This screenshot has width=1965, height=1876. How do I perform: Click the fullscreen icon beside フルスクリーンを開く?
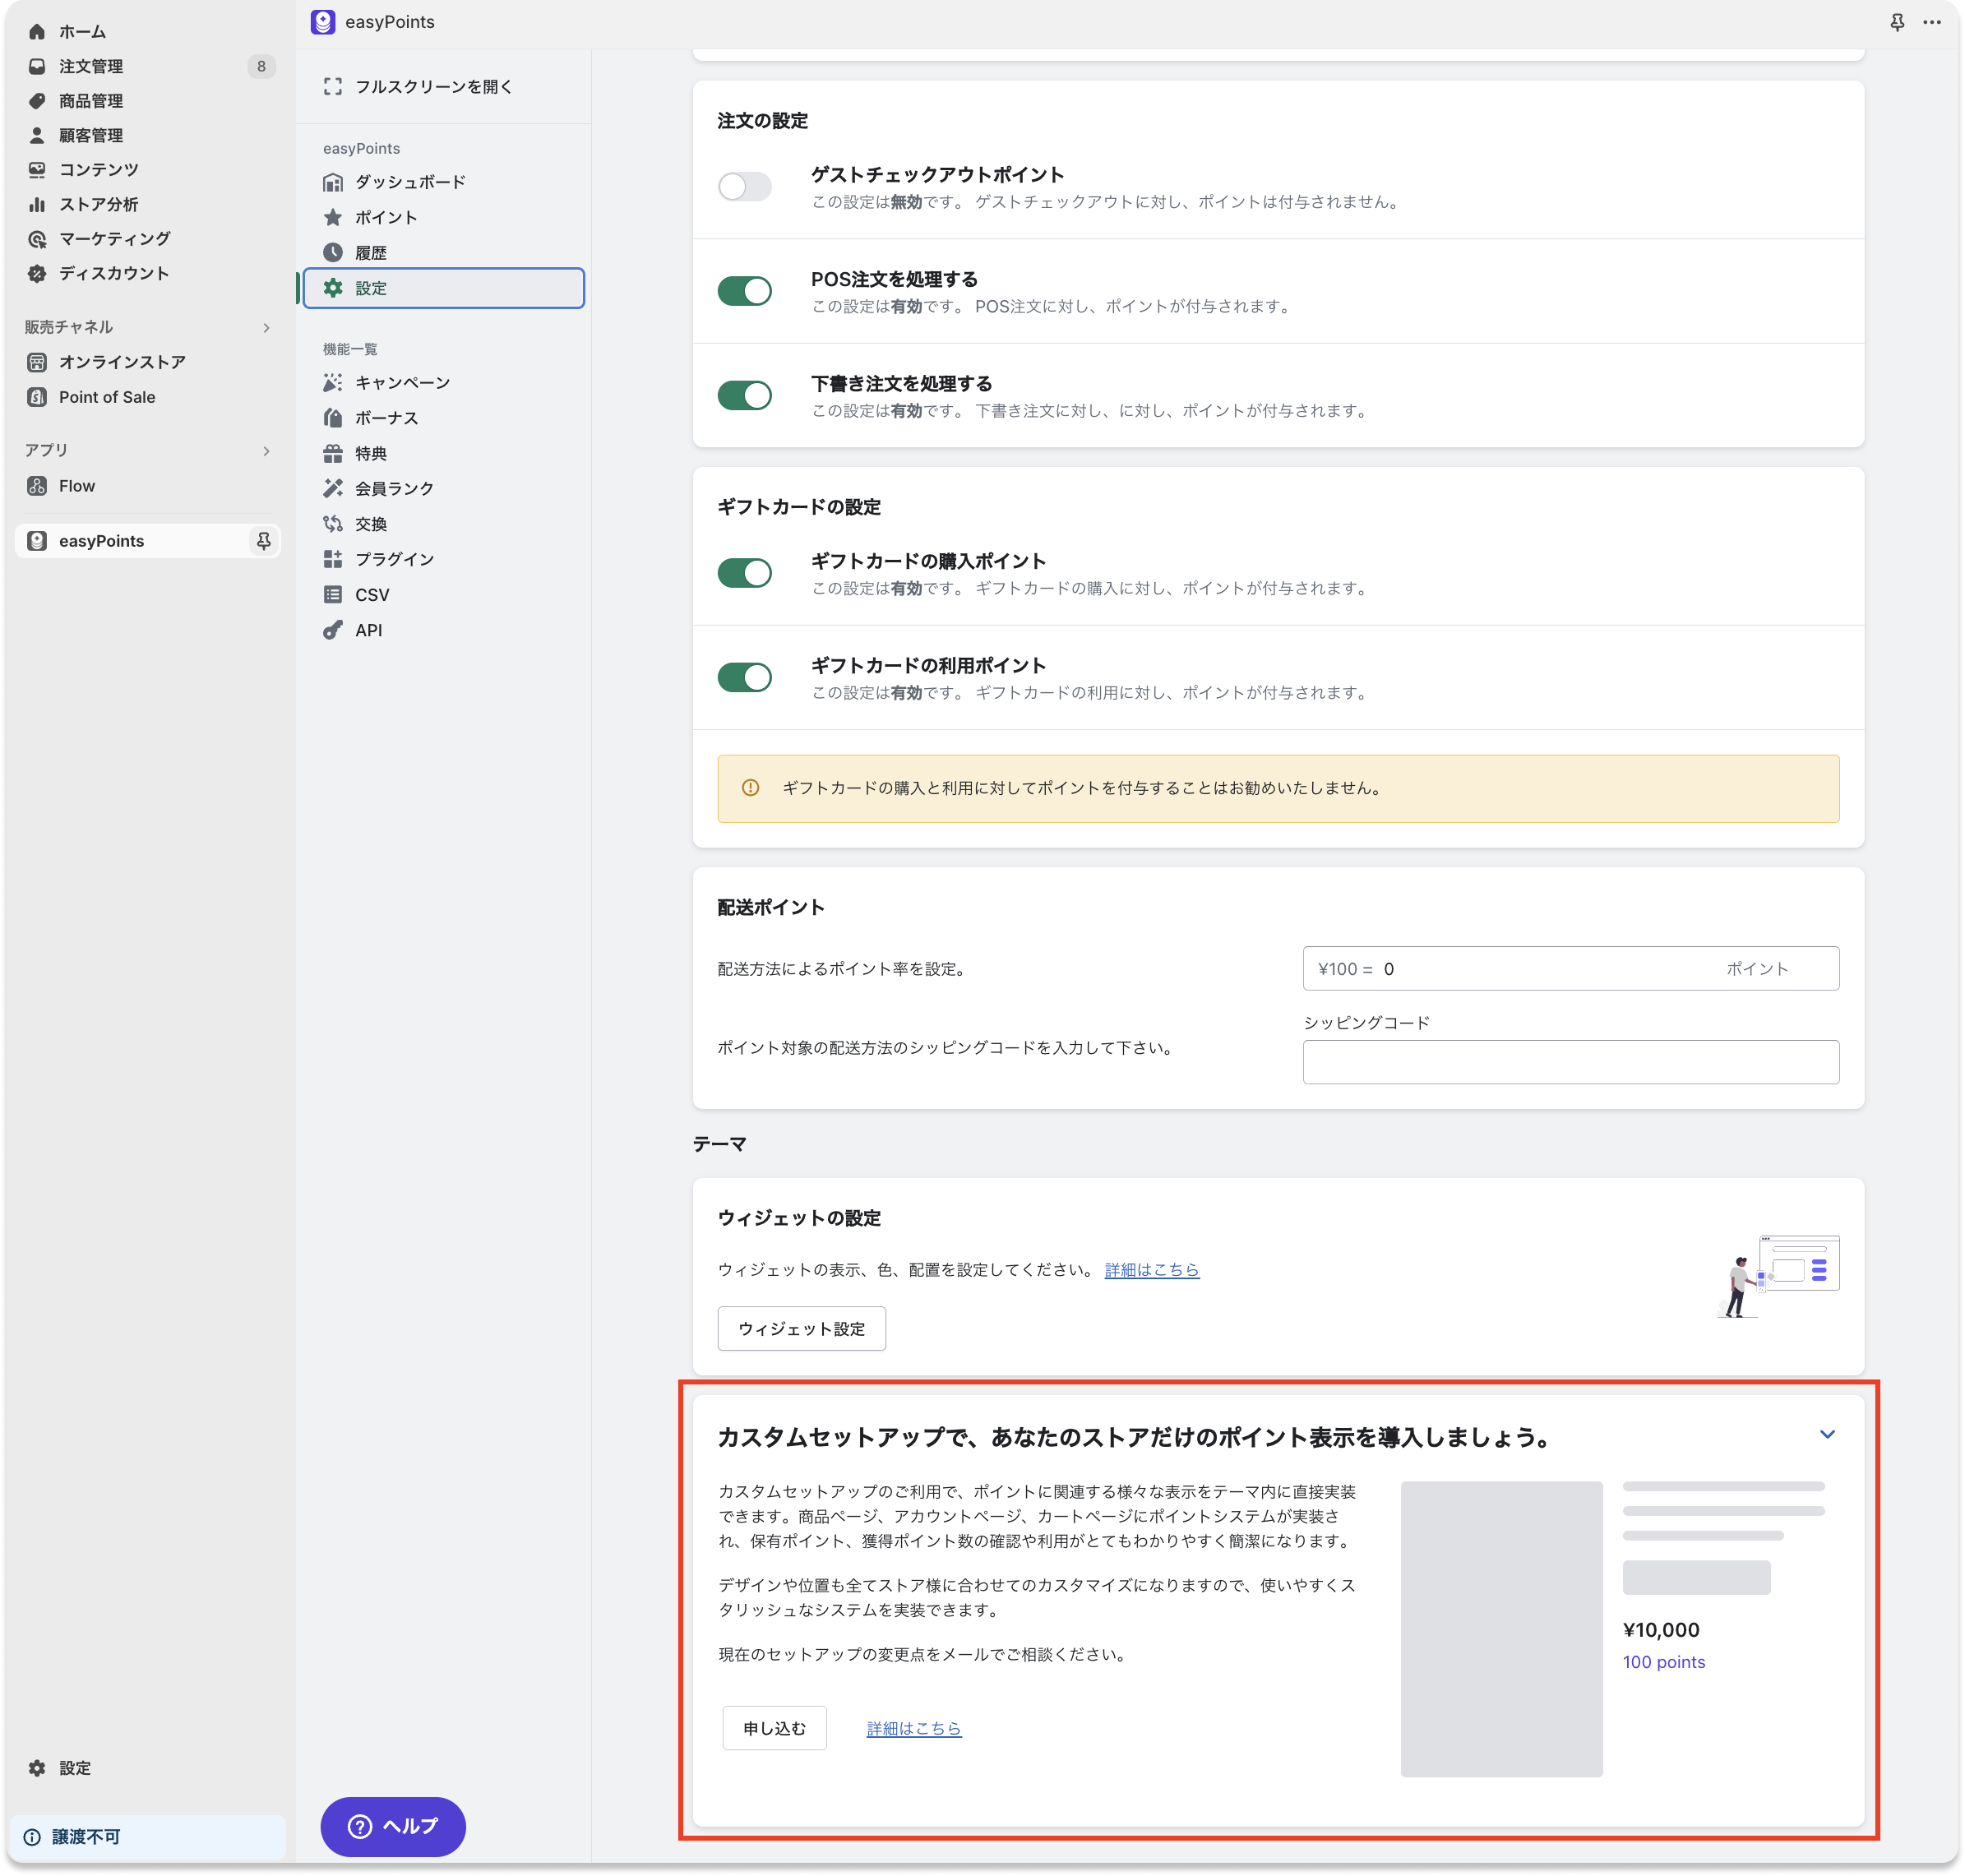coord(333,87)
